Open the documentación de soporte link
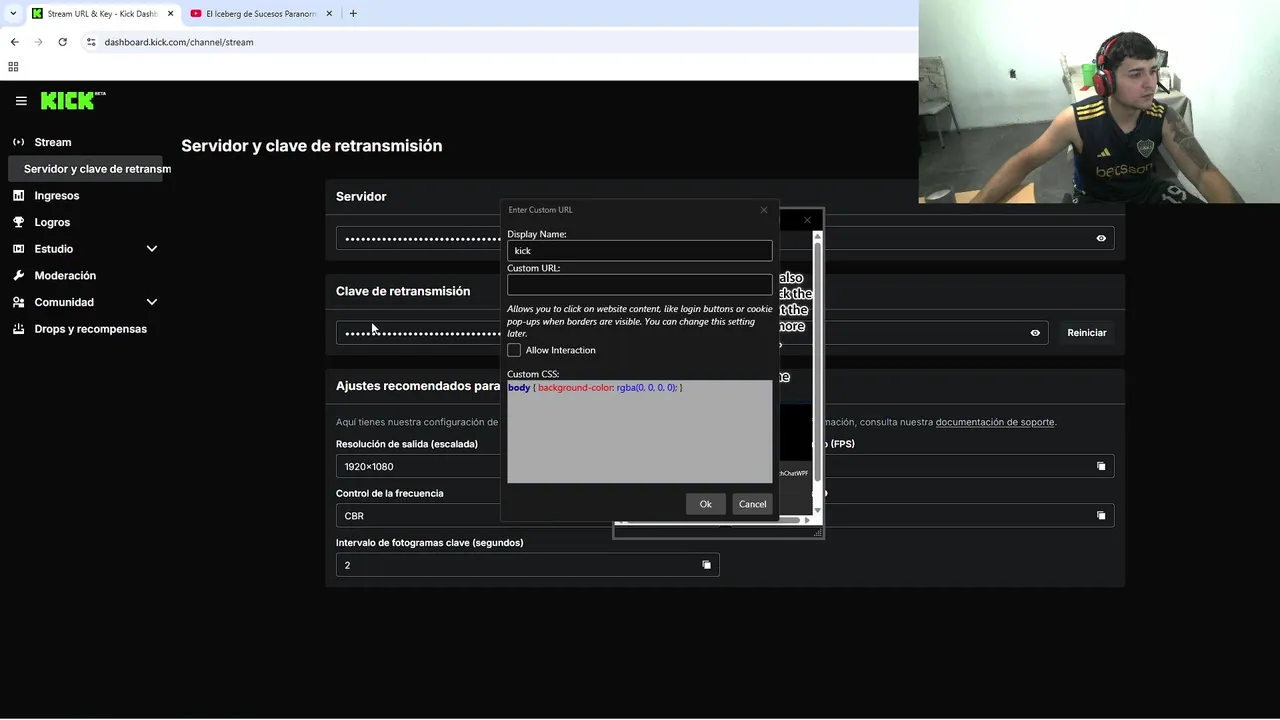This screenshot has width=1280, height=720. (x=995, y=422)
